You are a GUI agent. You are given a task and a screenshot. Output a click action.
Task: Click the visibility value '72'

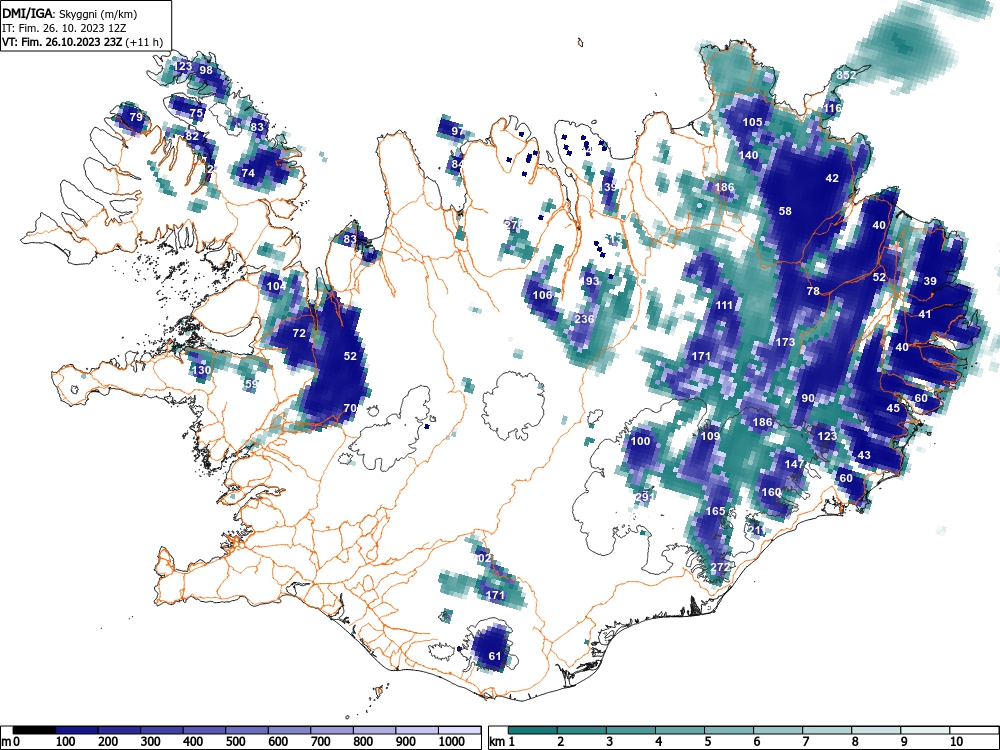299,333
